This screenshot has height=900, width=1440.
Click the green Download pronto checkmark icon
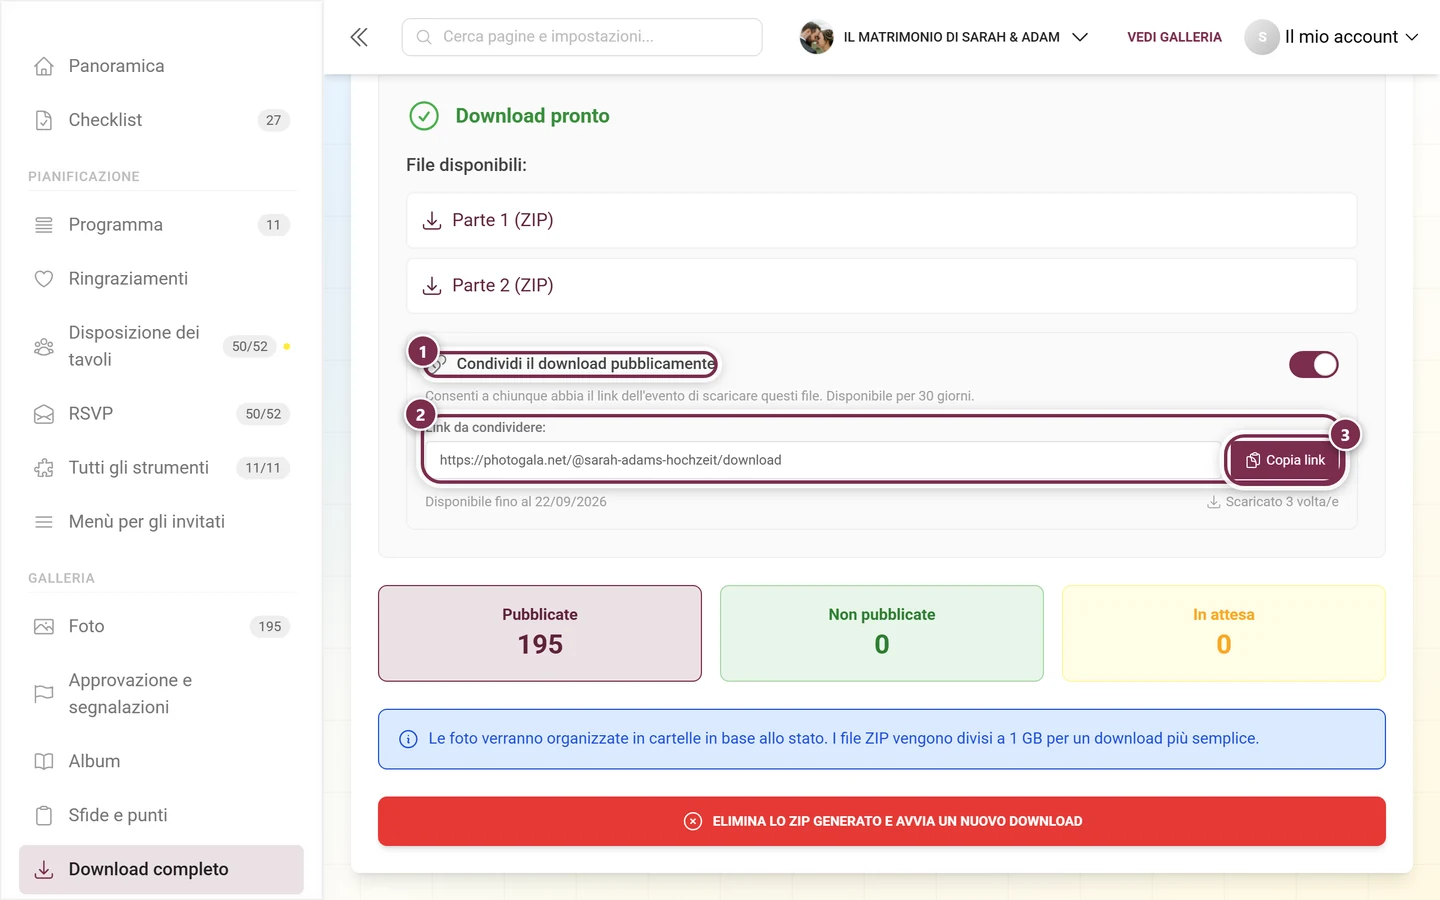pyautogui.click(x=424, y=116)
